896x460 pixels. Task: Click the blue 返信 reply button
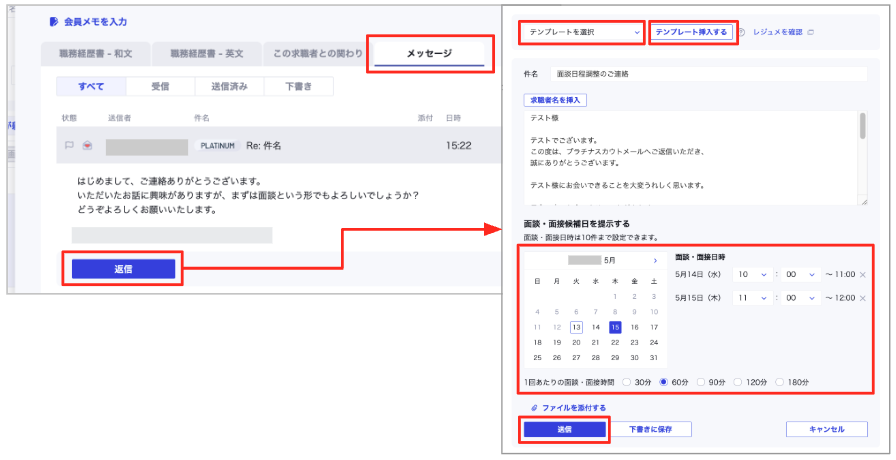click(123, 269)
